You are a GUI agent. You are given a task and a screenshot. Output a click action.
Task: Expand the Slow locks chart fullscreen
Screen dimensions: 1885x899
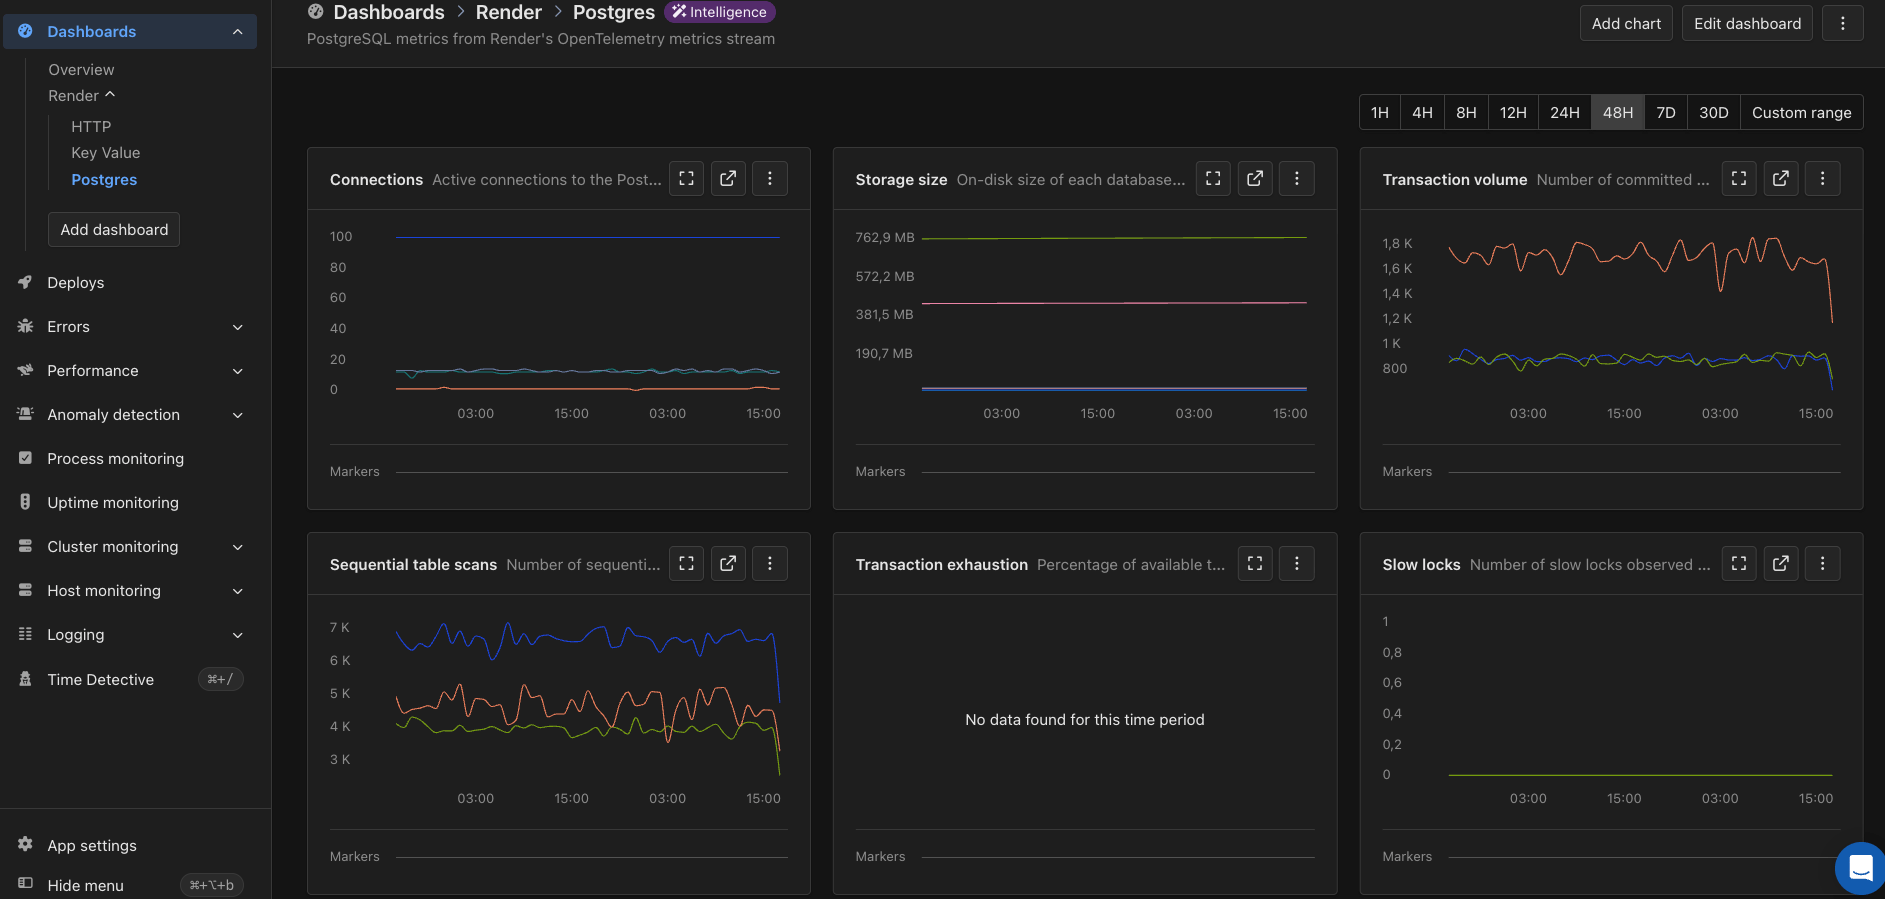point(1739,563)
